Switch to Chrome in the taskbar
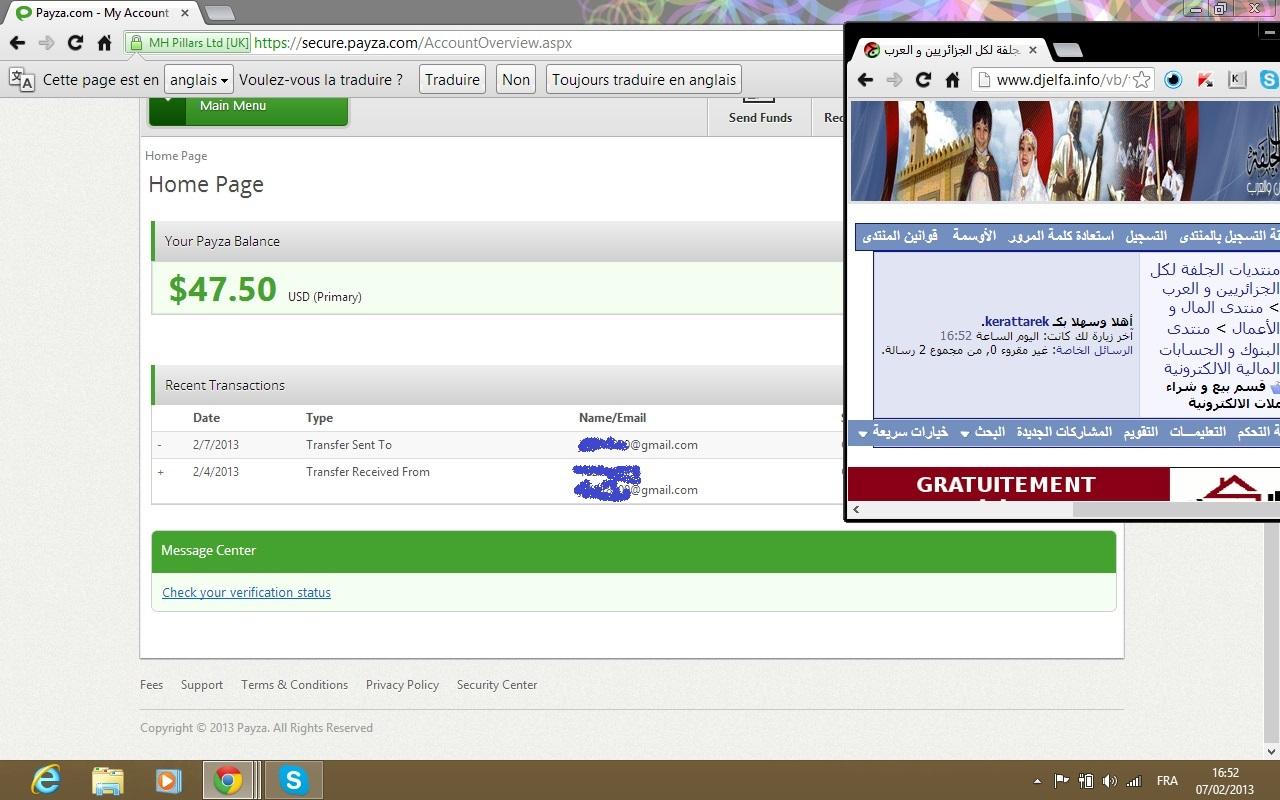Screen dimensions: 1280x800 coord(228,780)
